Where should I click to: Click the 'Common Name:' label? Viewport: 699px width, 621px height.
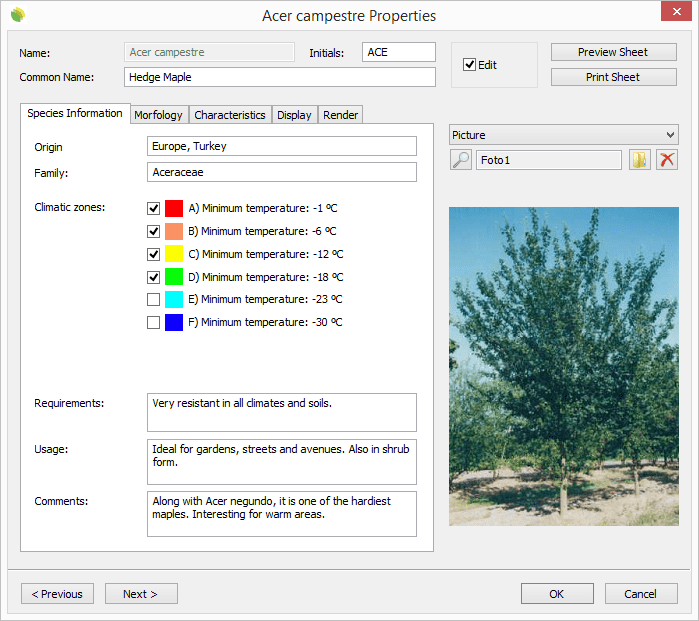click(x=57, y=77)
